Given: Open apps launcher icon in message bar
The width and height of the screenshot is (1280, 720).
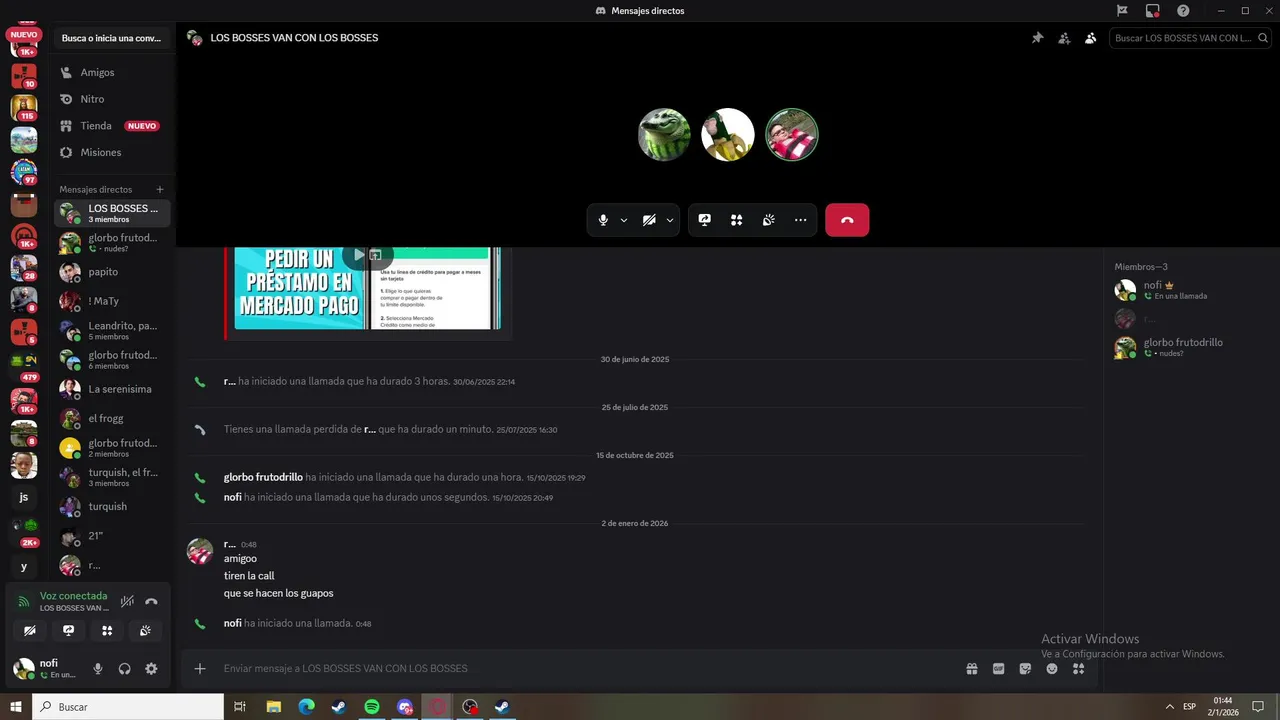Looking at the screenshot, I should 1078,668.
